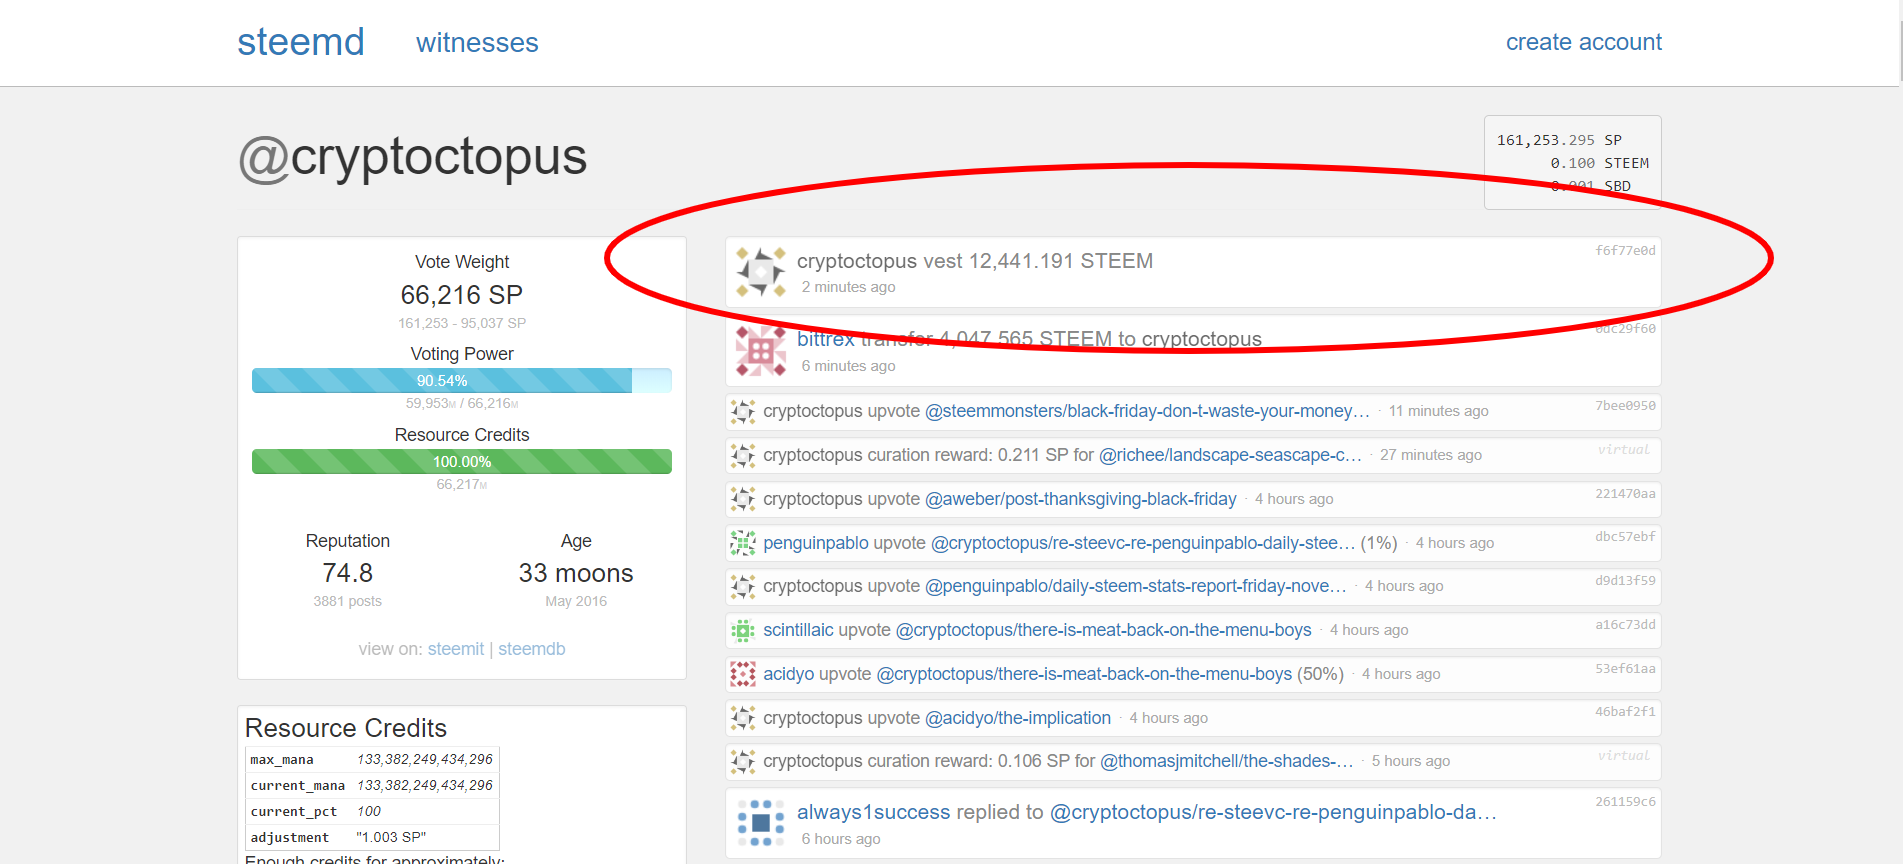
Task: Open penguinpablo daily-steem-stats-report post link
Action: point(1136,586)
